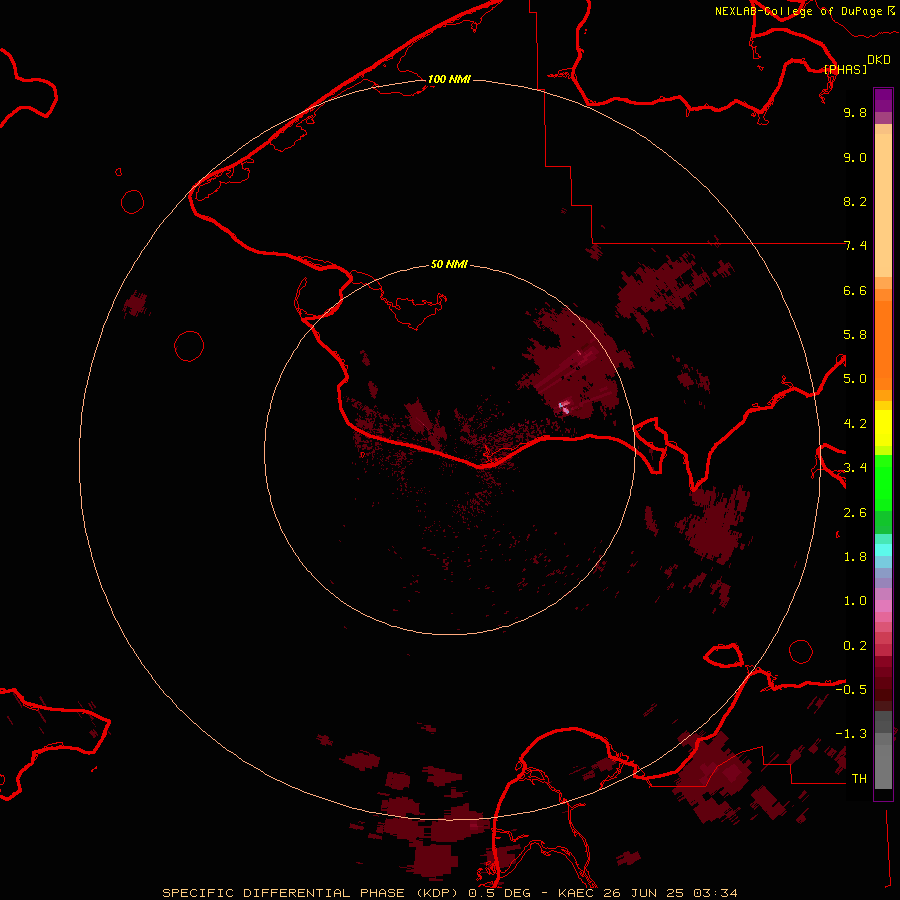Click the bright green band of the color scale
Screen dimensions: 900x900
(883, 483)
